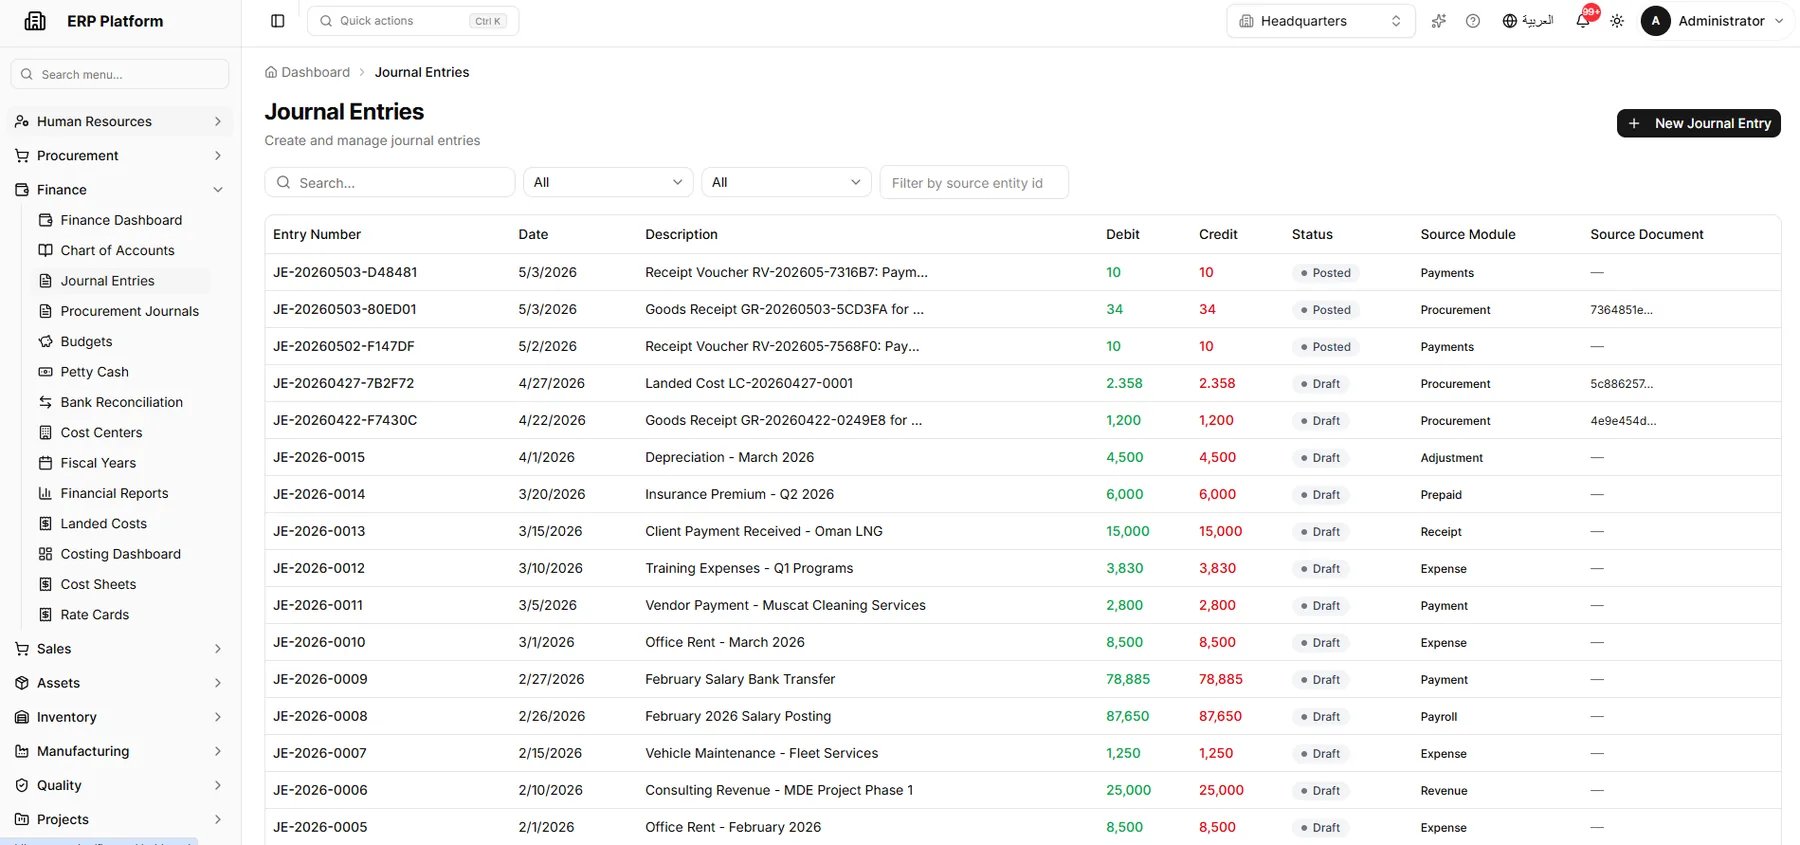Click the ERP Platform logo icon
Screen dimensions: 1800x845
tap(35, 21)
